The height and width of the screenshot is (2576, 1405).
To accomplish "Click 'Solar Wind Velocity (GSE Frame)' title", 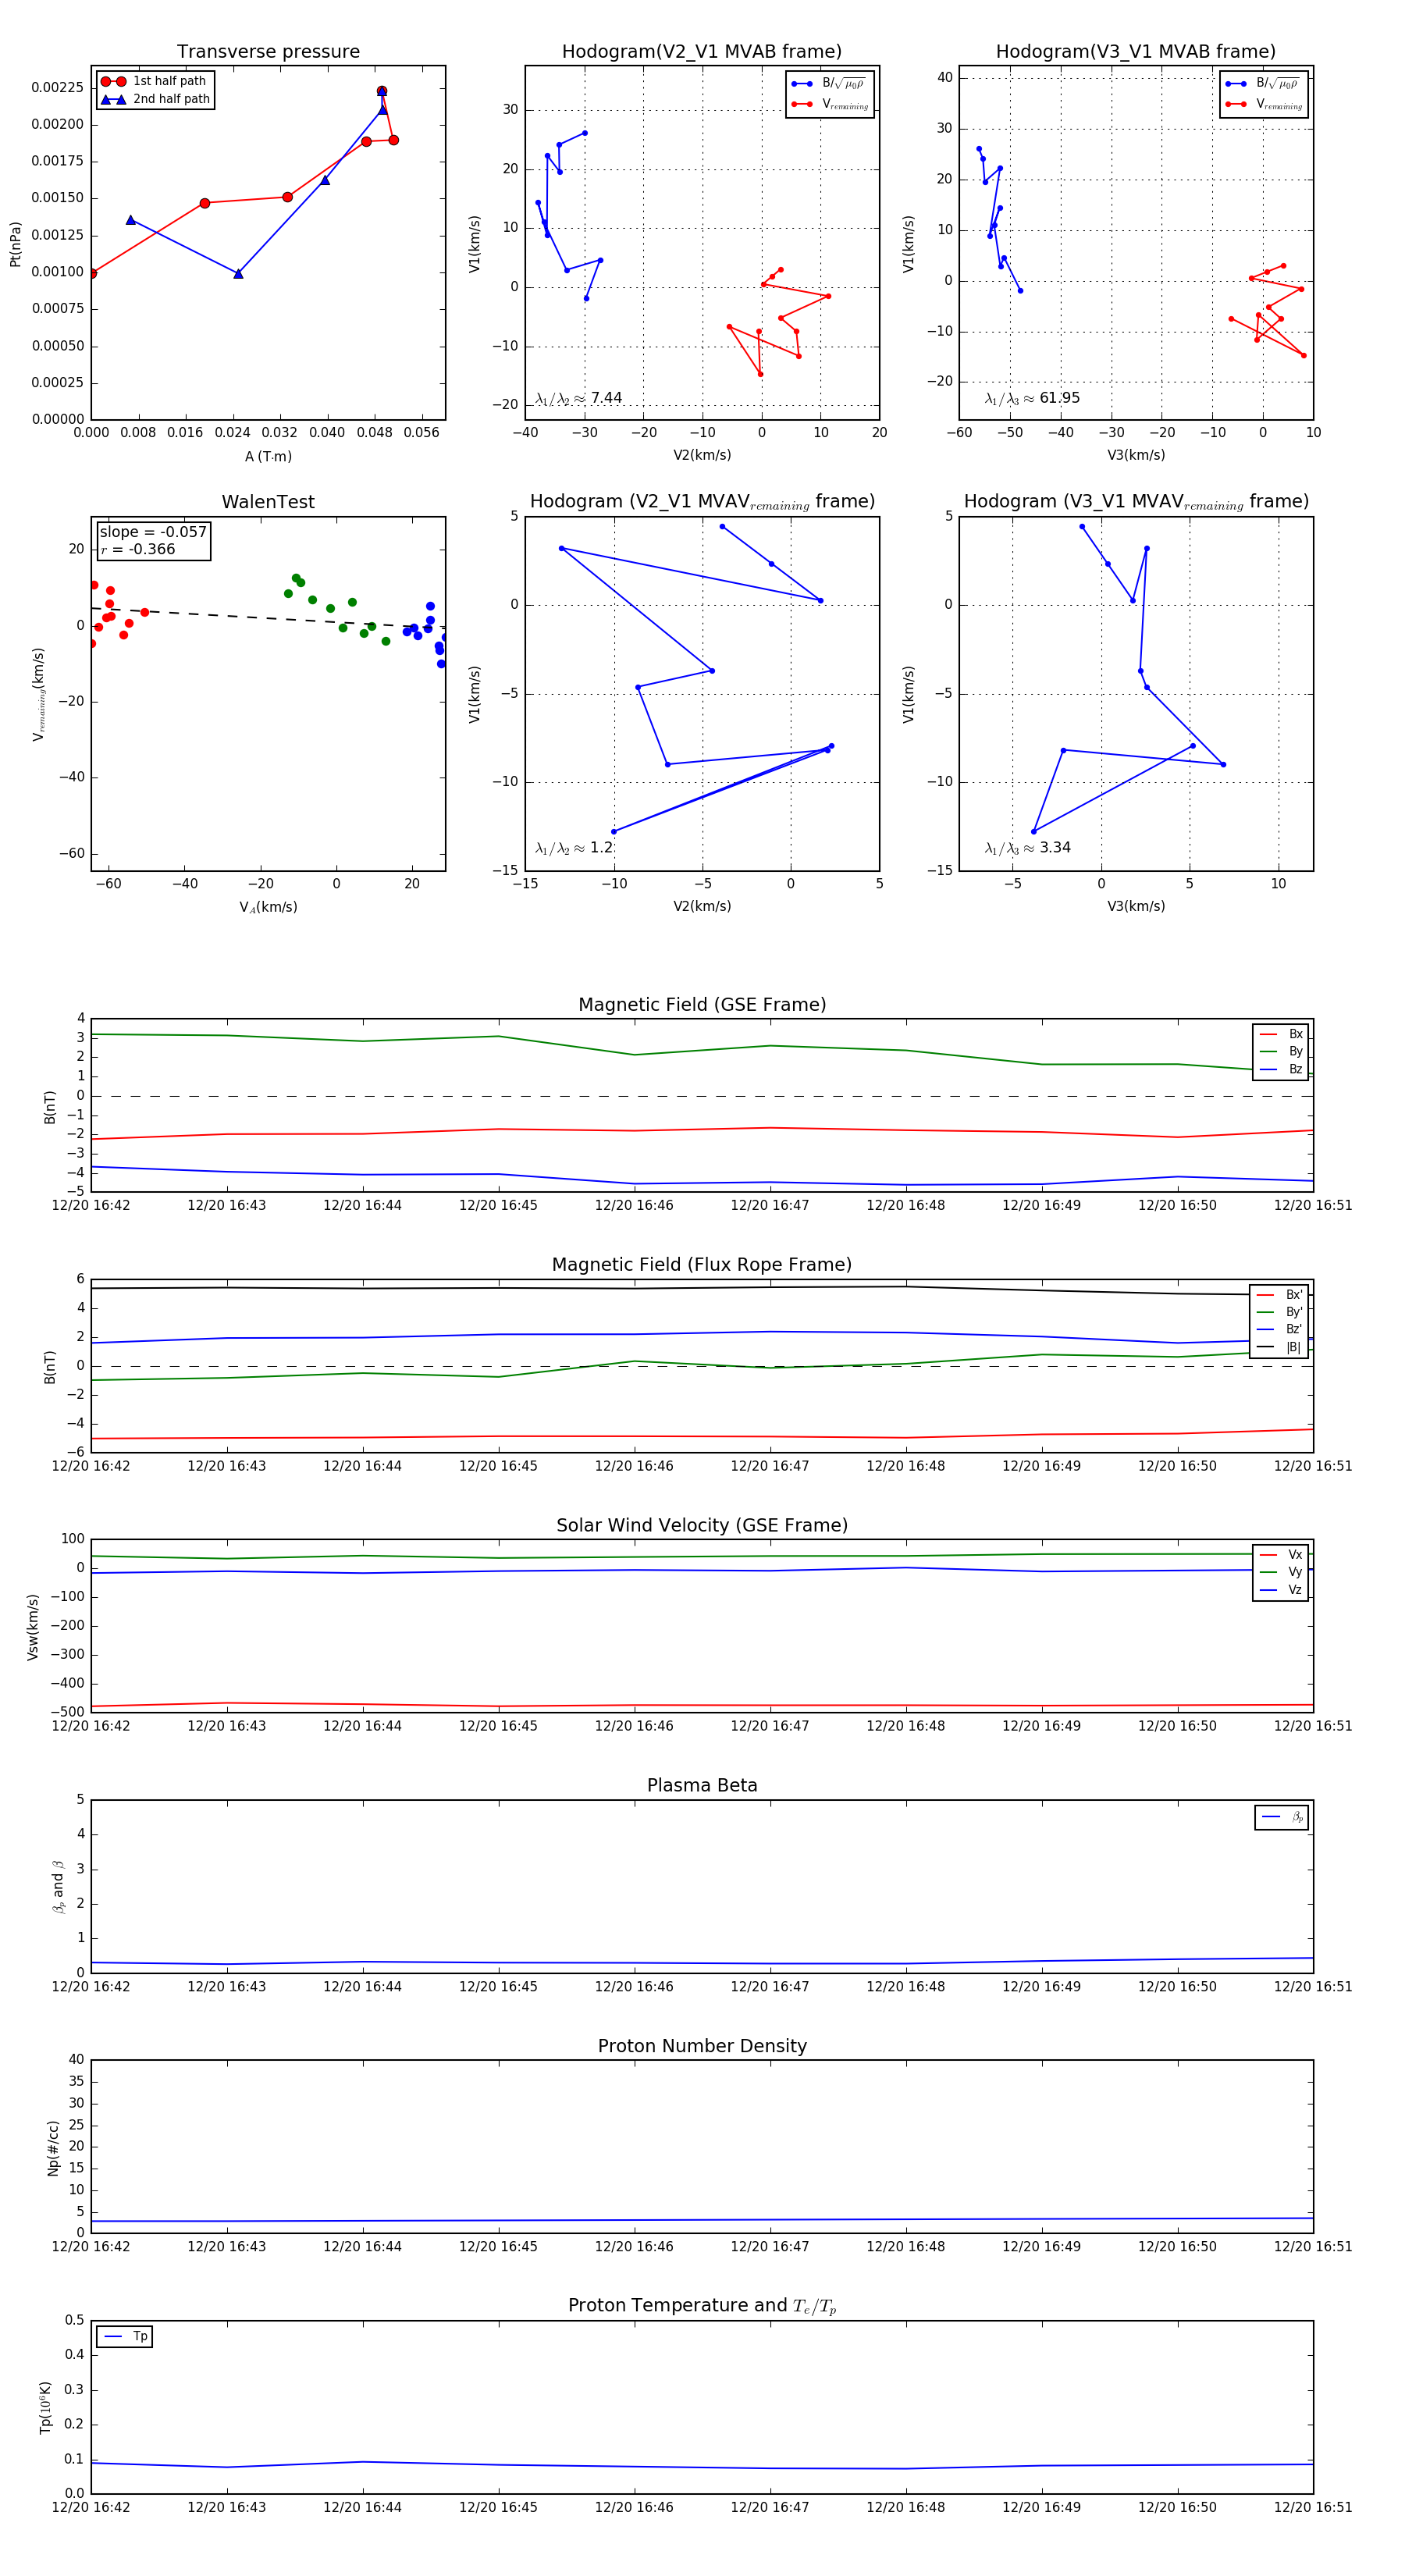I will click(x=702, y=1526).
